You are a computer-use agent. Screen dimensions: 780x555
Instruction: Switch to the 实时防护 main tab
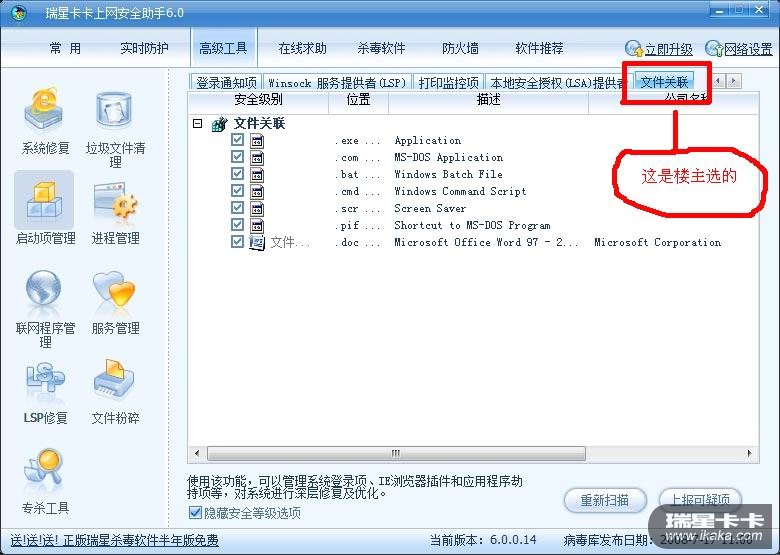[x=144, y=48]
